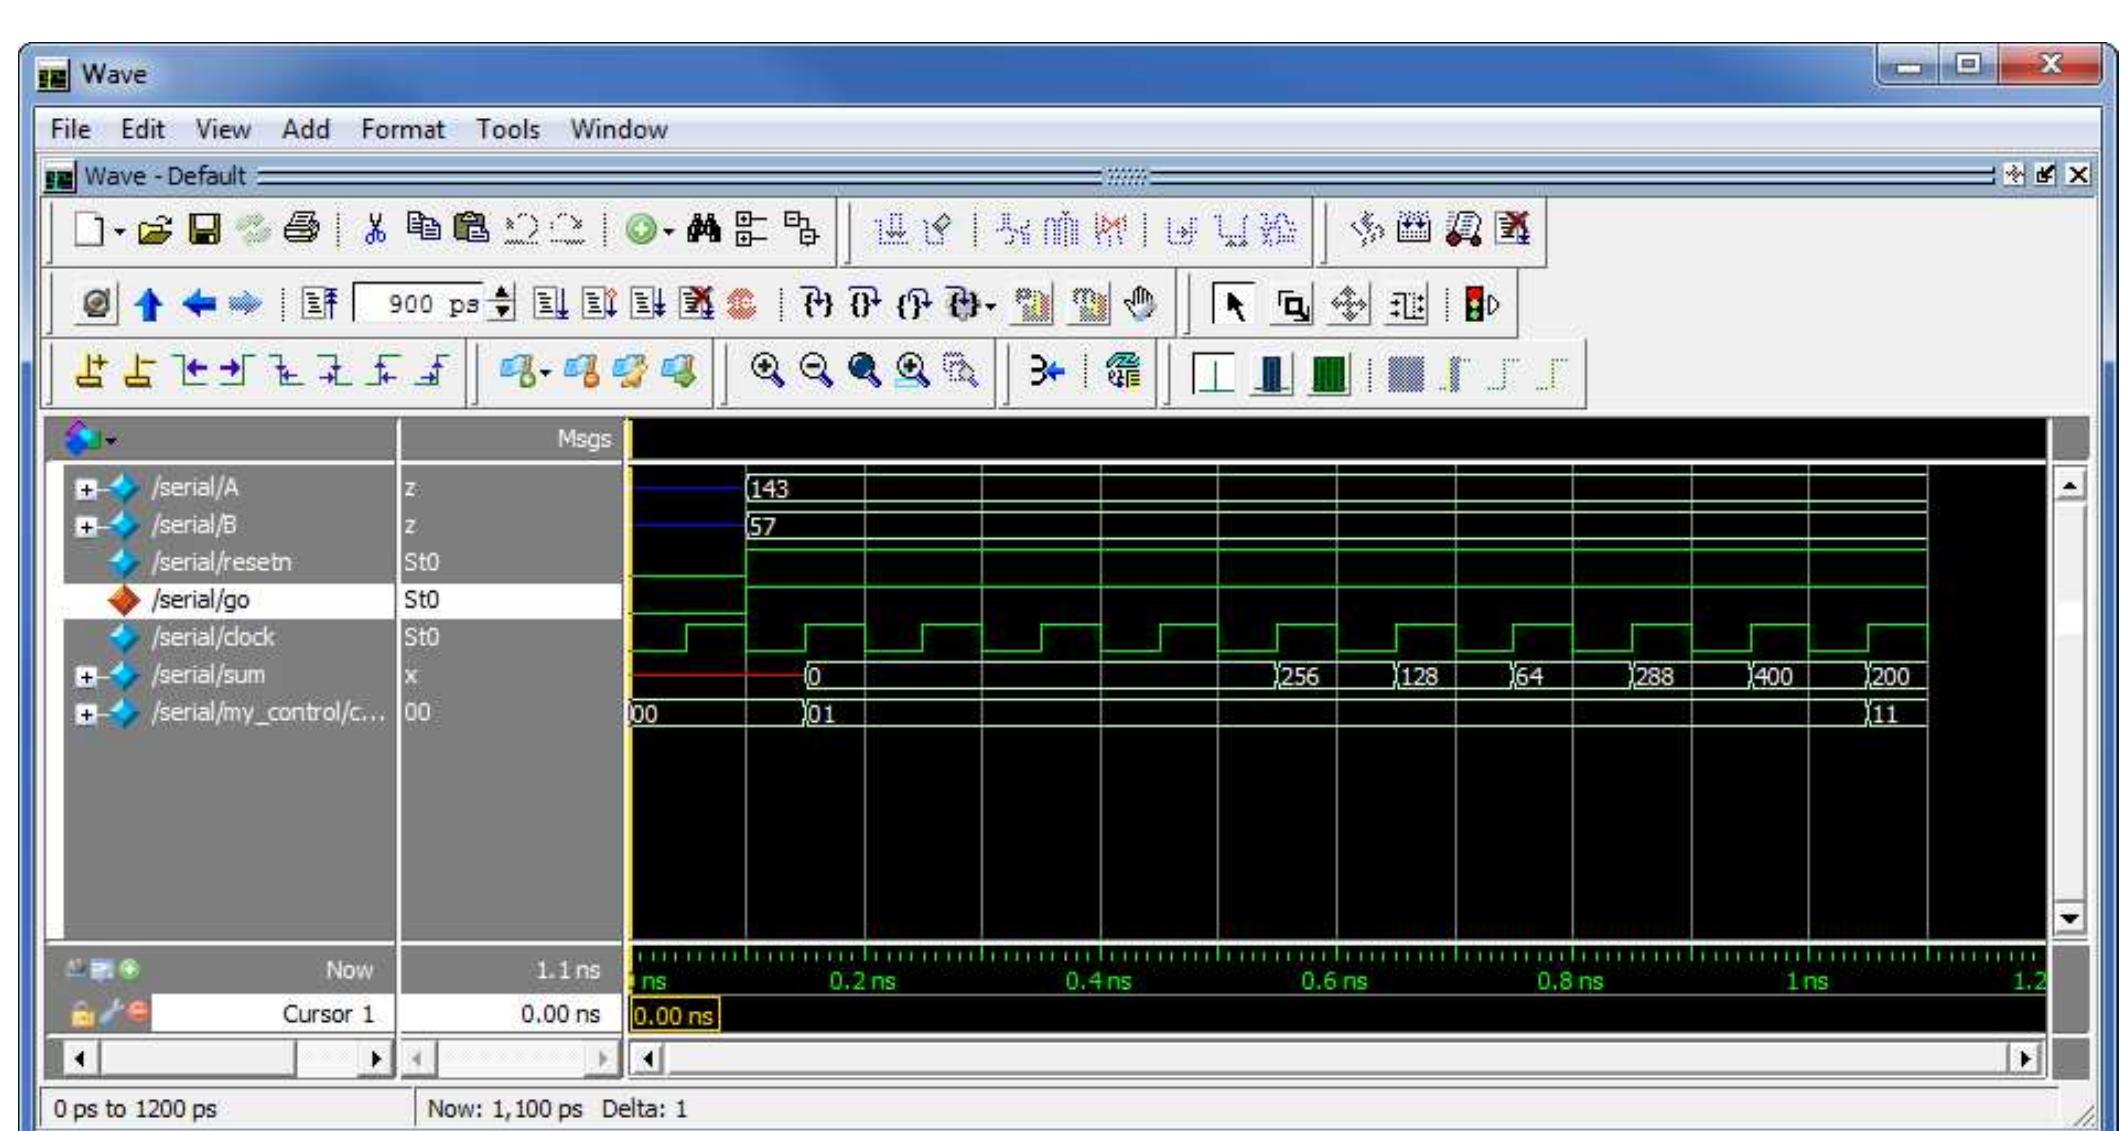Zoom in on the active cursor

(912, 371)
